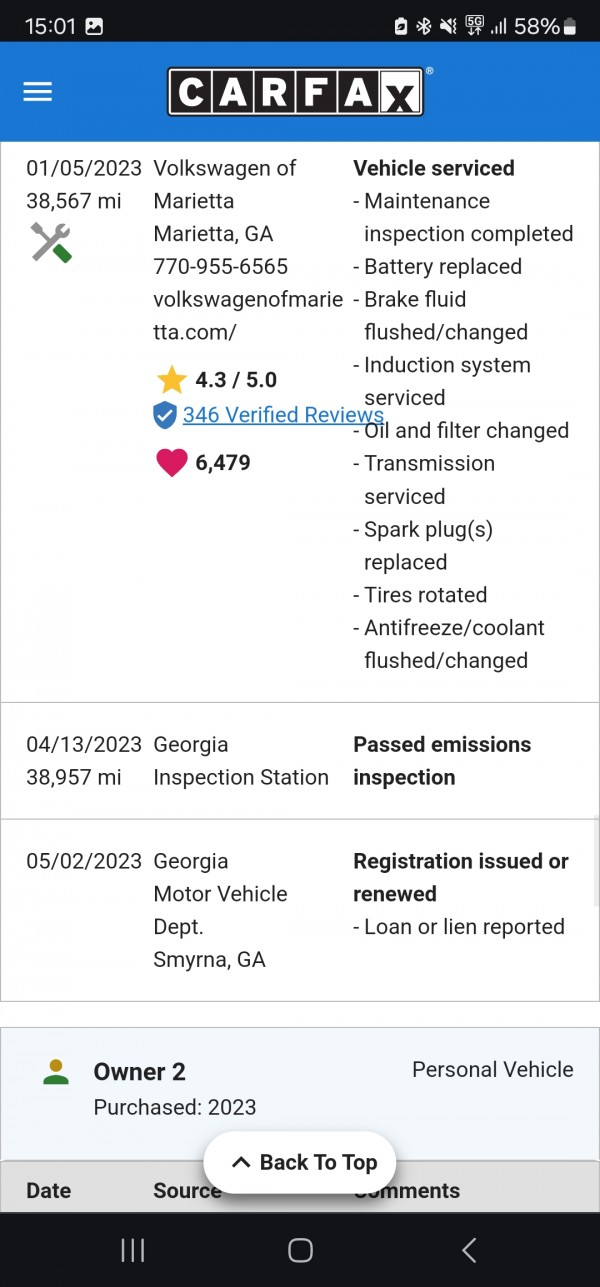This screenshot has width=600, height=1287.
Task: Tap the 770-955-6565 phone number
Action: 220,267
